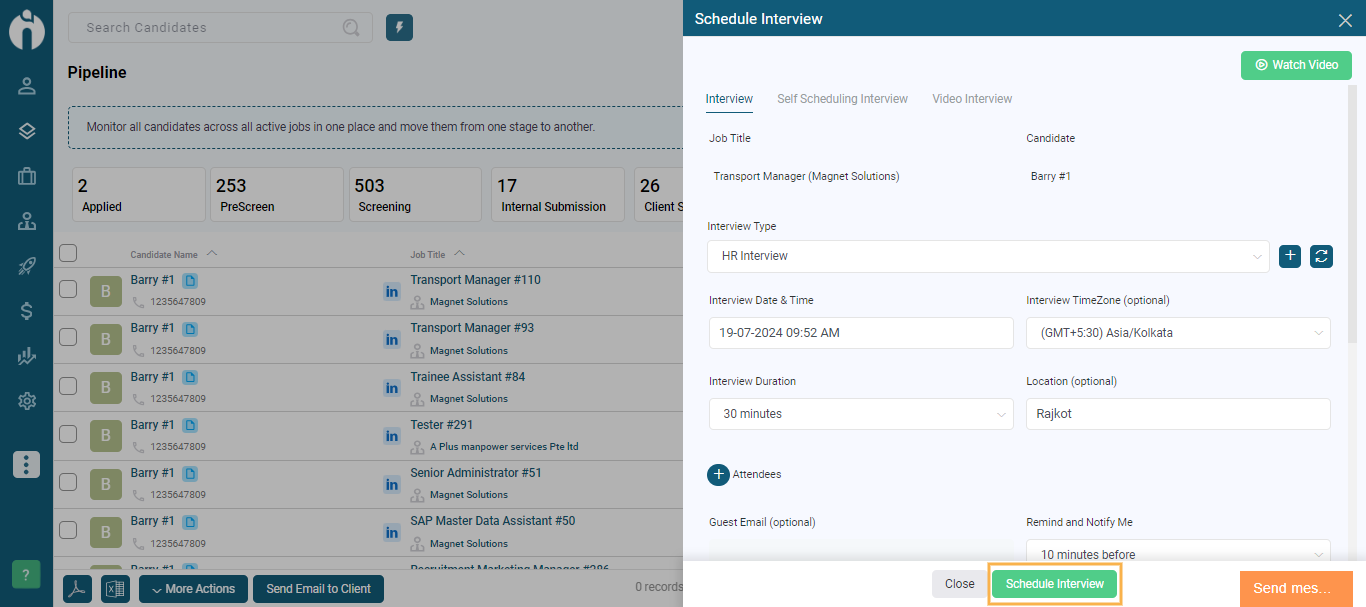The width and height of the screenshot is (1366, 607).
Task: Open the reports chart icon in sidebar
Action: coord(27,356)
